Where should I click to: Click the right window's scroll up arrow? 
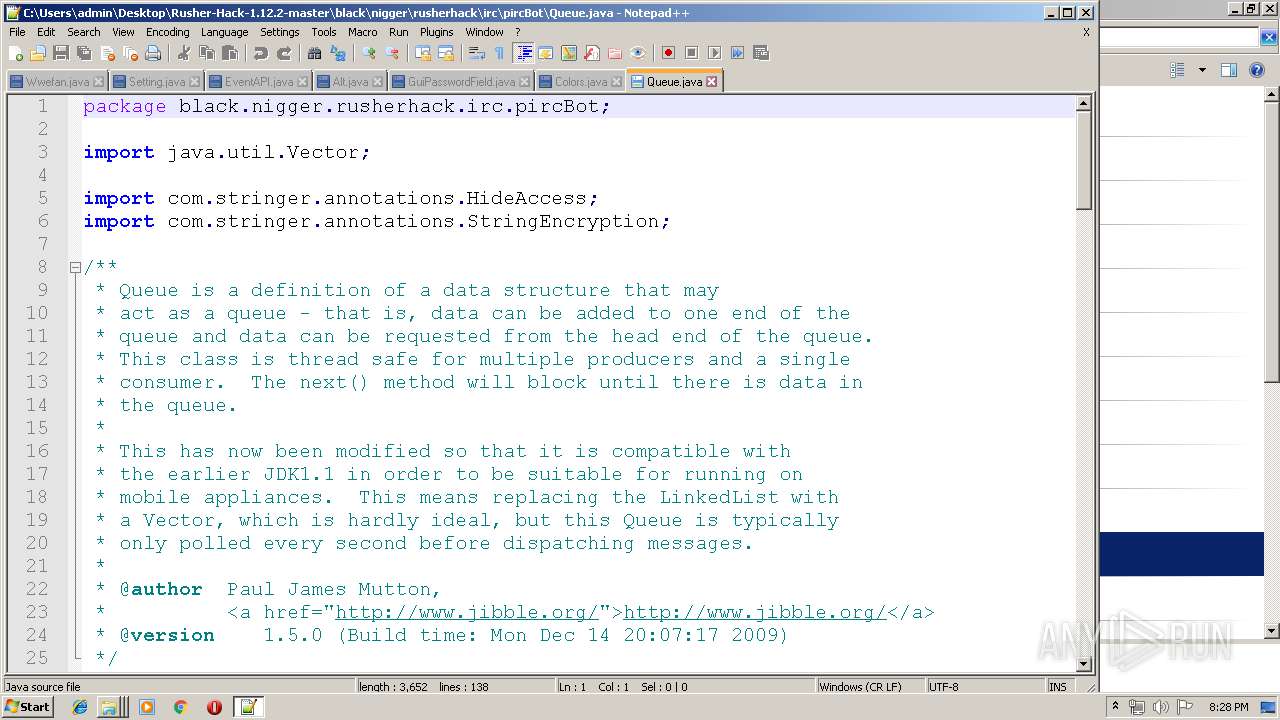coord(1272,95)
